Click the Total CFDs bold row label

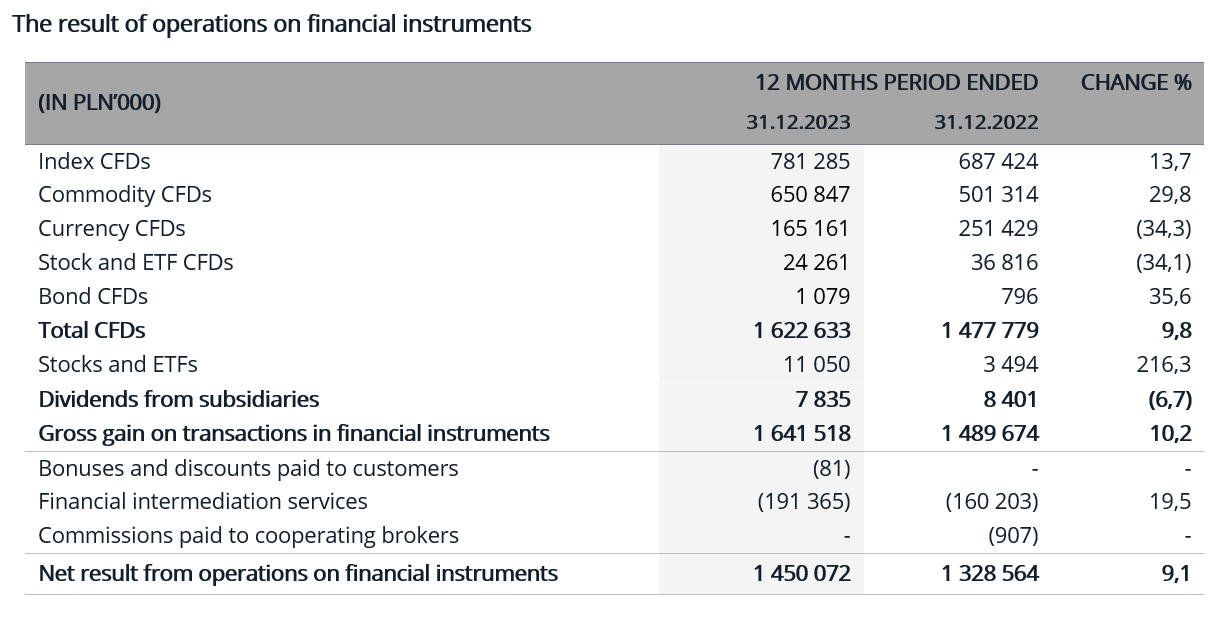point(91,331)
